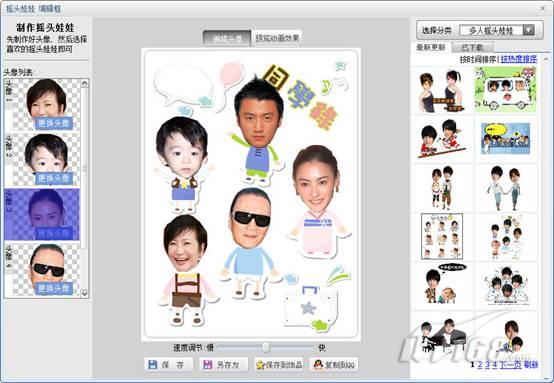Sort templates via 按时间排序
This screenshot has height=383, width=554.
pos(478,59)
